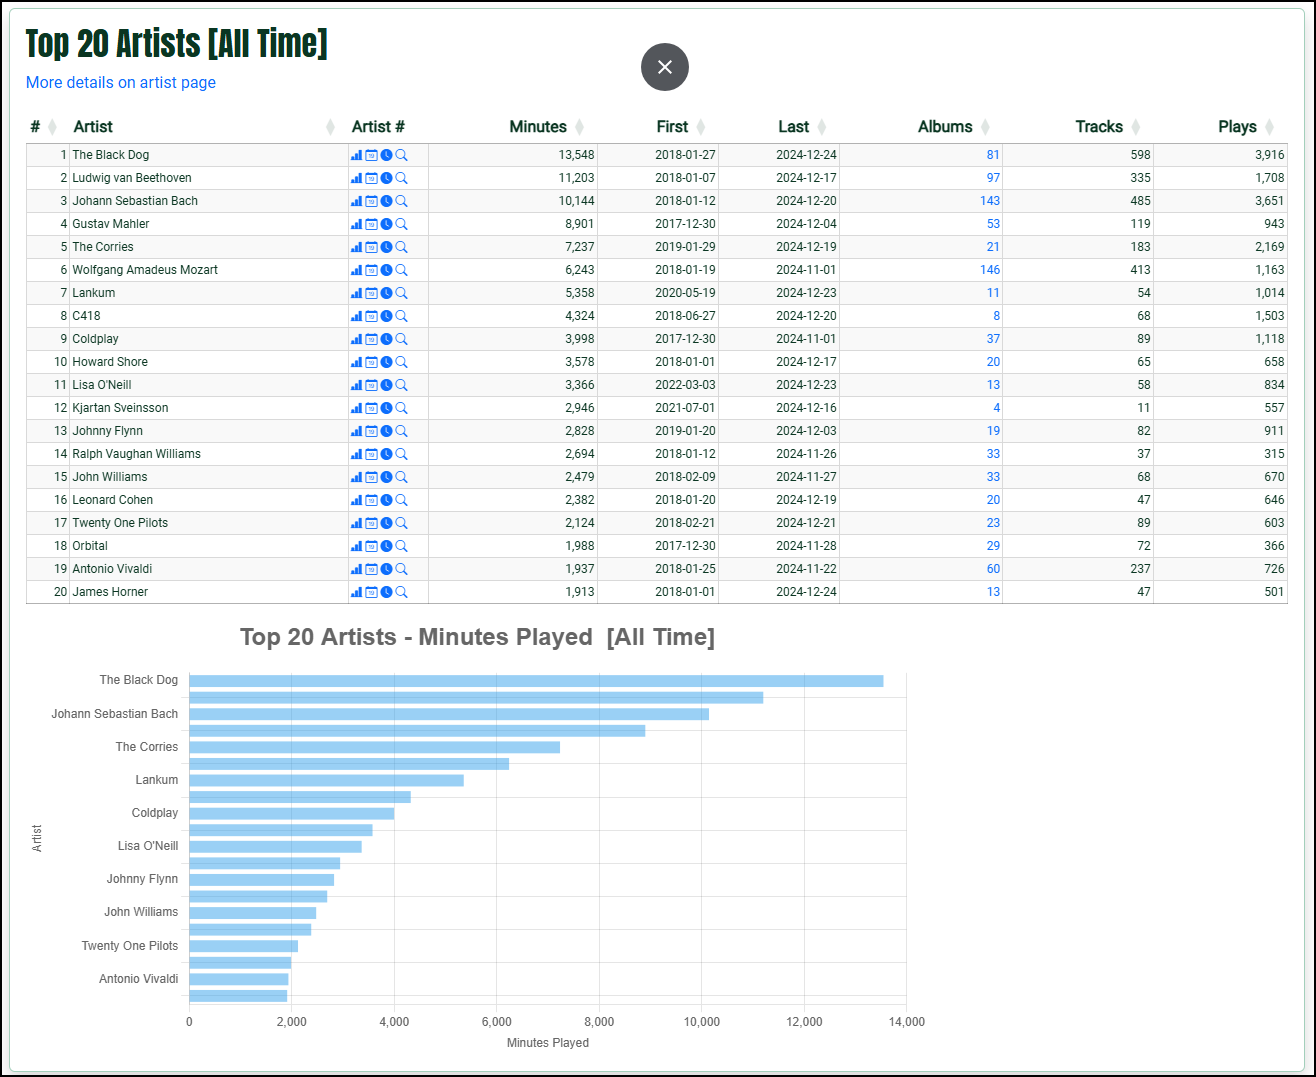Click clock icon for Johann Sebastian Bach
Screen dimensions: 1316x1077
click(x=386, y=201)
